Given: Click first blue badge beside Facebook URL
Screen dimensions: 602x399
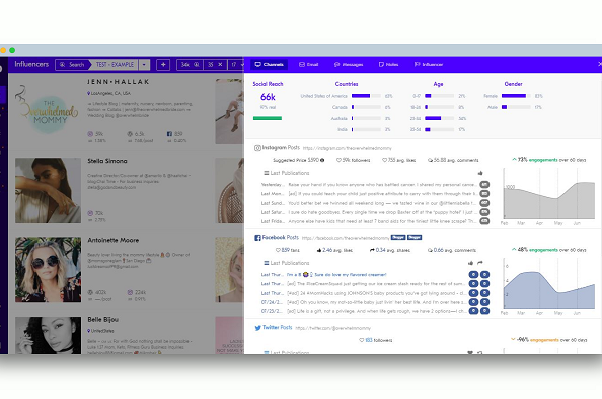Looking at the screenshot, I should point(398,237).
